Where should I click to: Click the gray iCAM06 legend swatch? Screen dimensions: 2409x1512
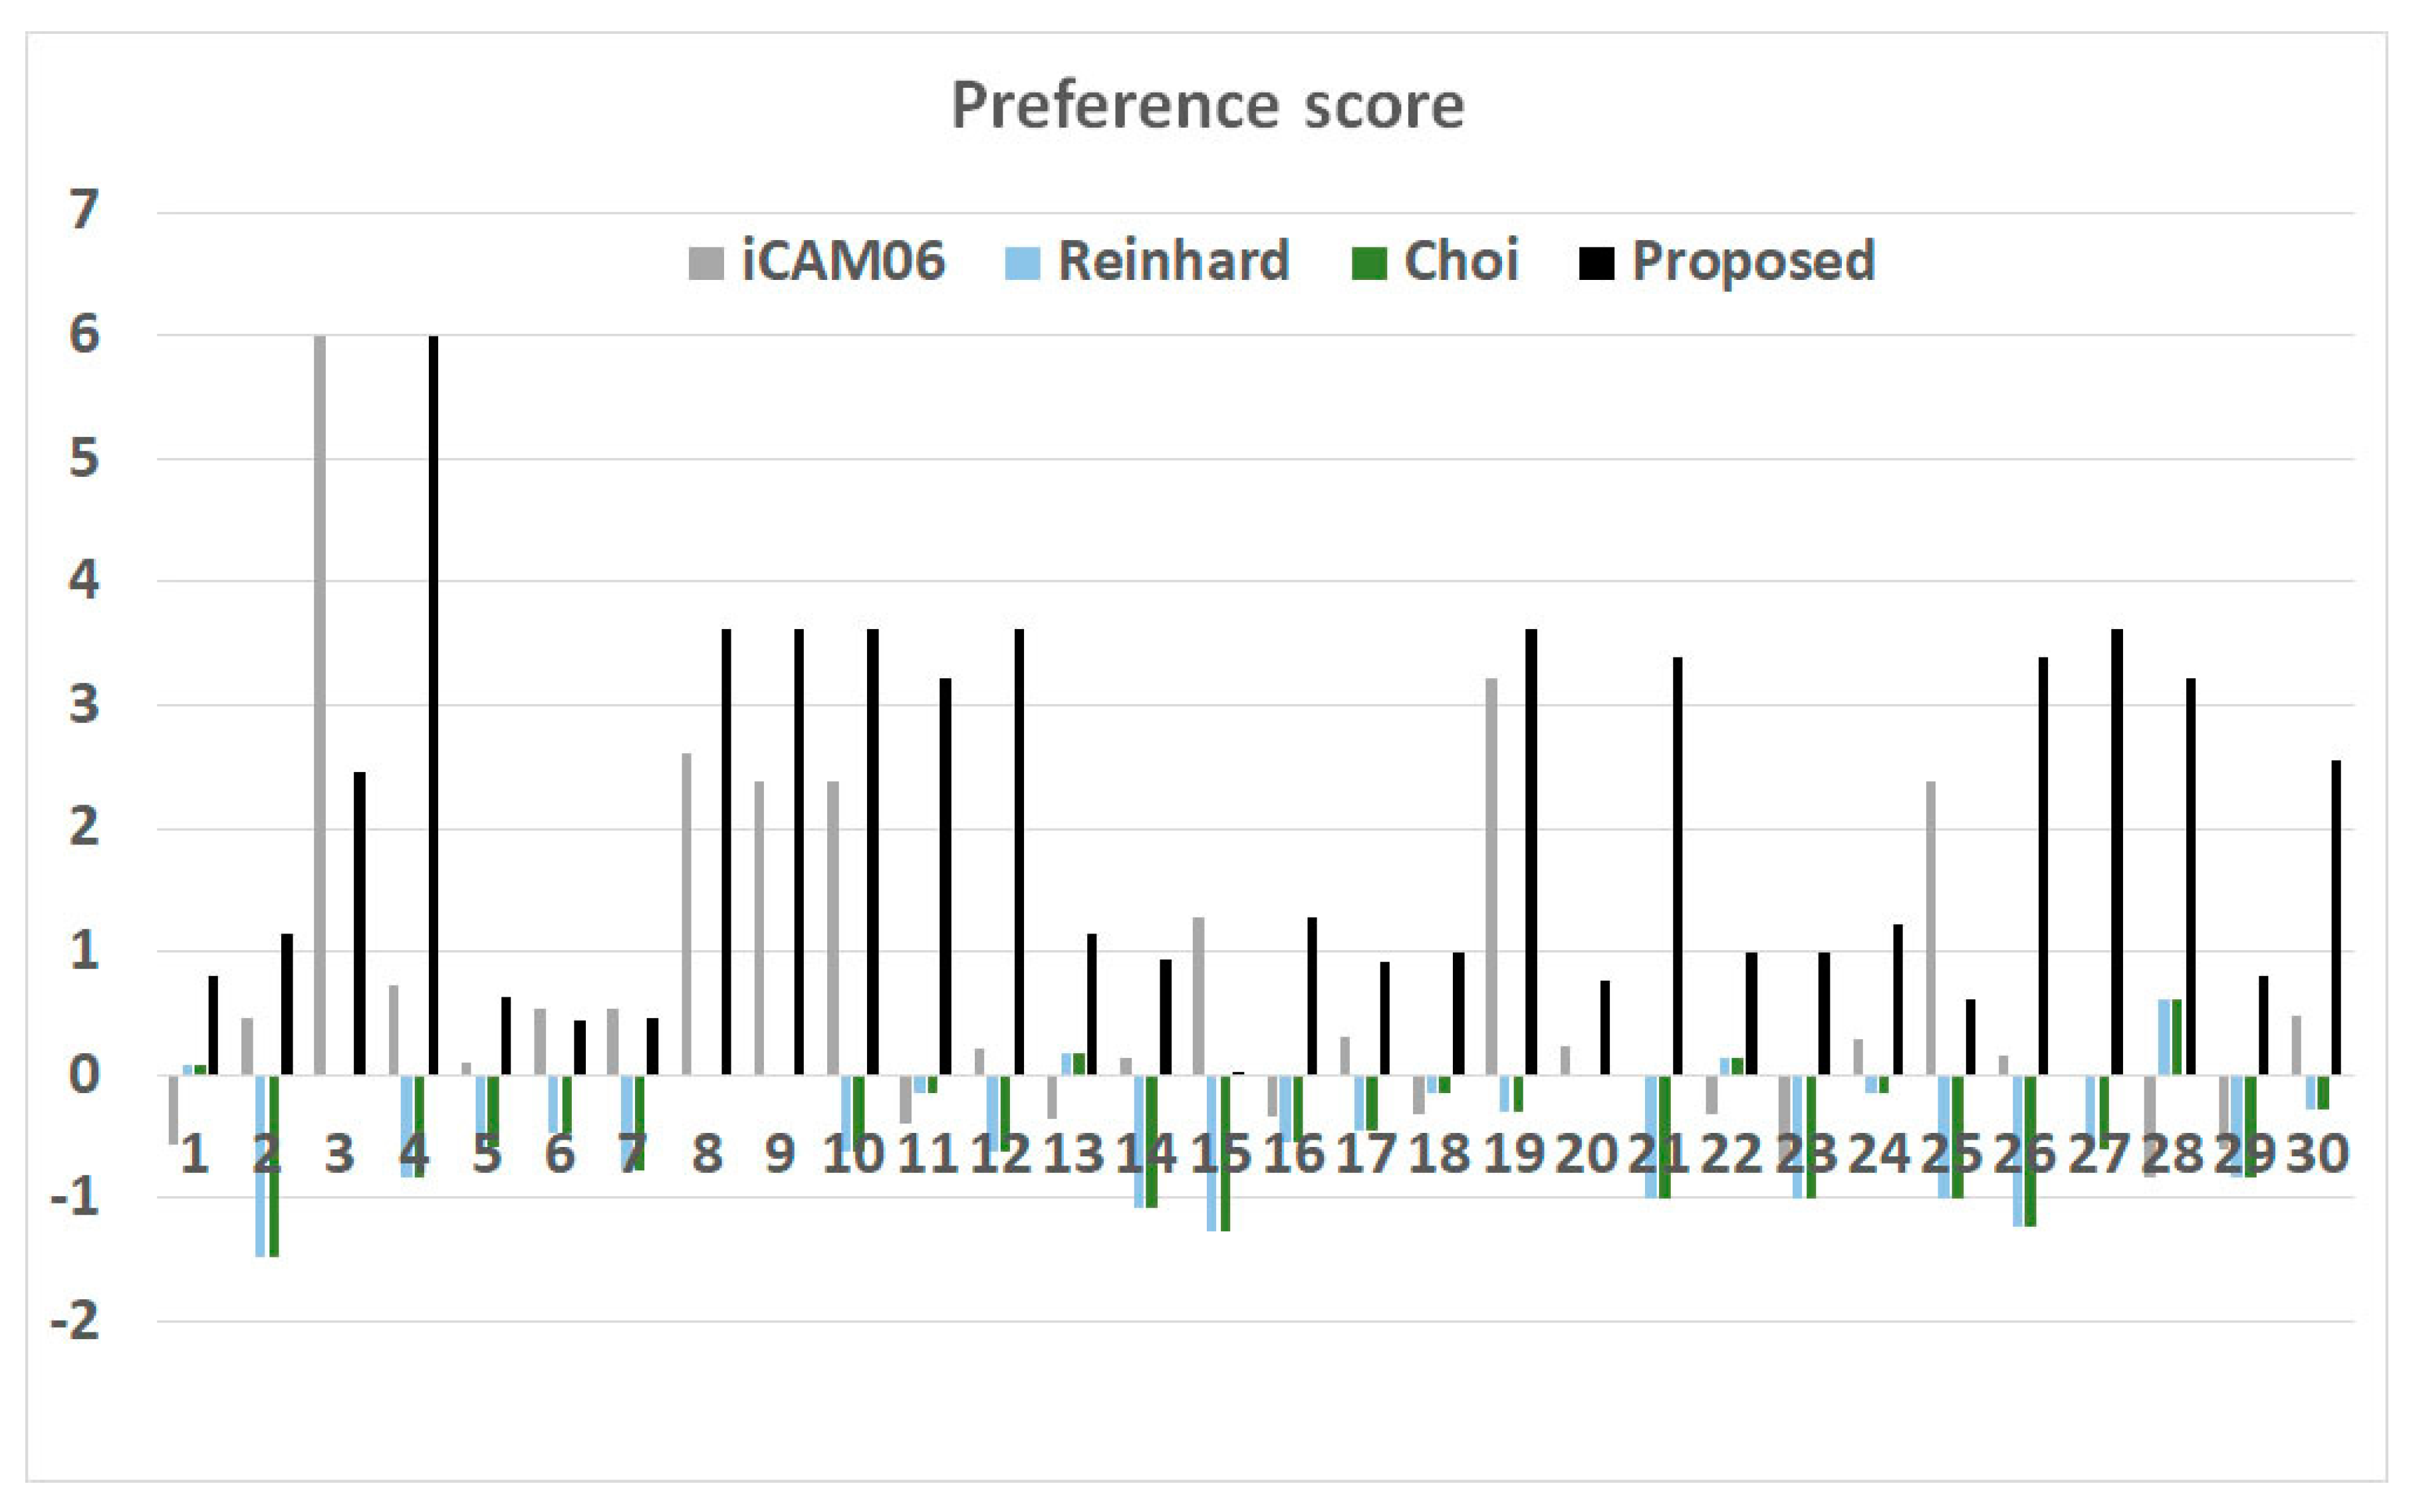pyautogui.click(x=706, y=263)
